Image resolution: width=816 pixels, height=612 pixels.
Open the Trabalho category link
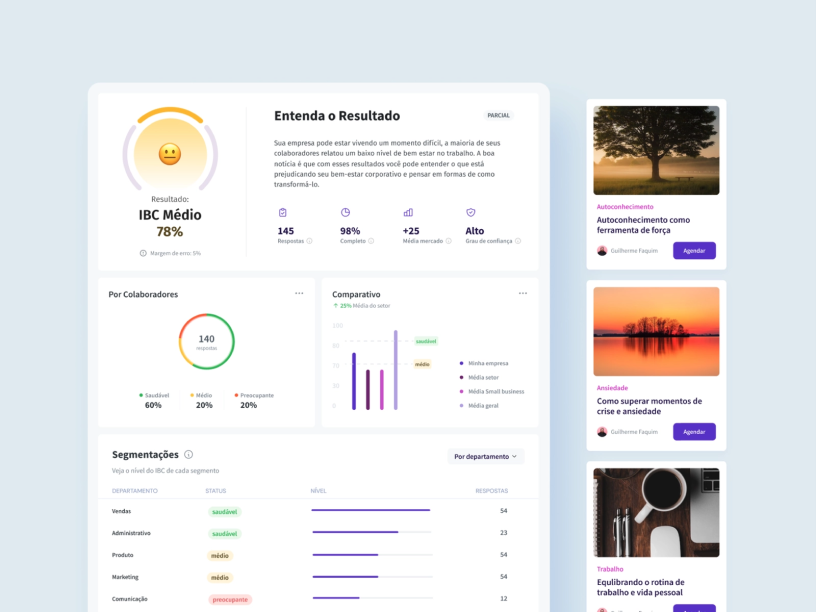click(610, 569)
